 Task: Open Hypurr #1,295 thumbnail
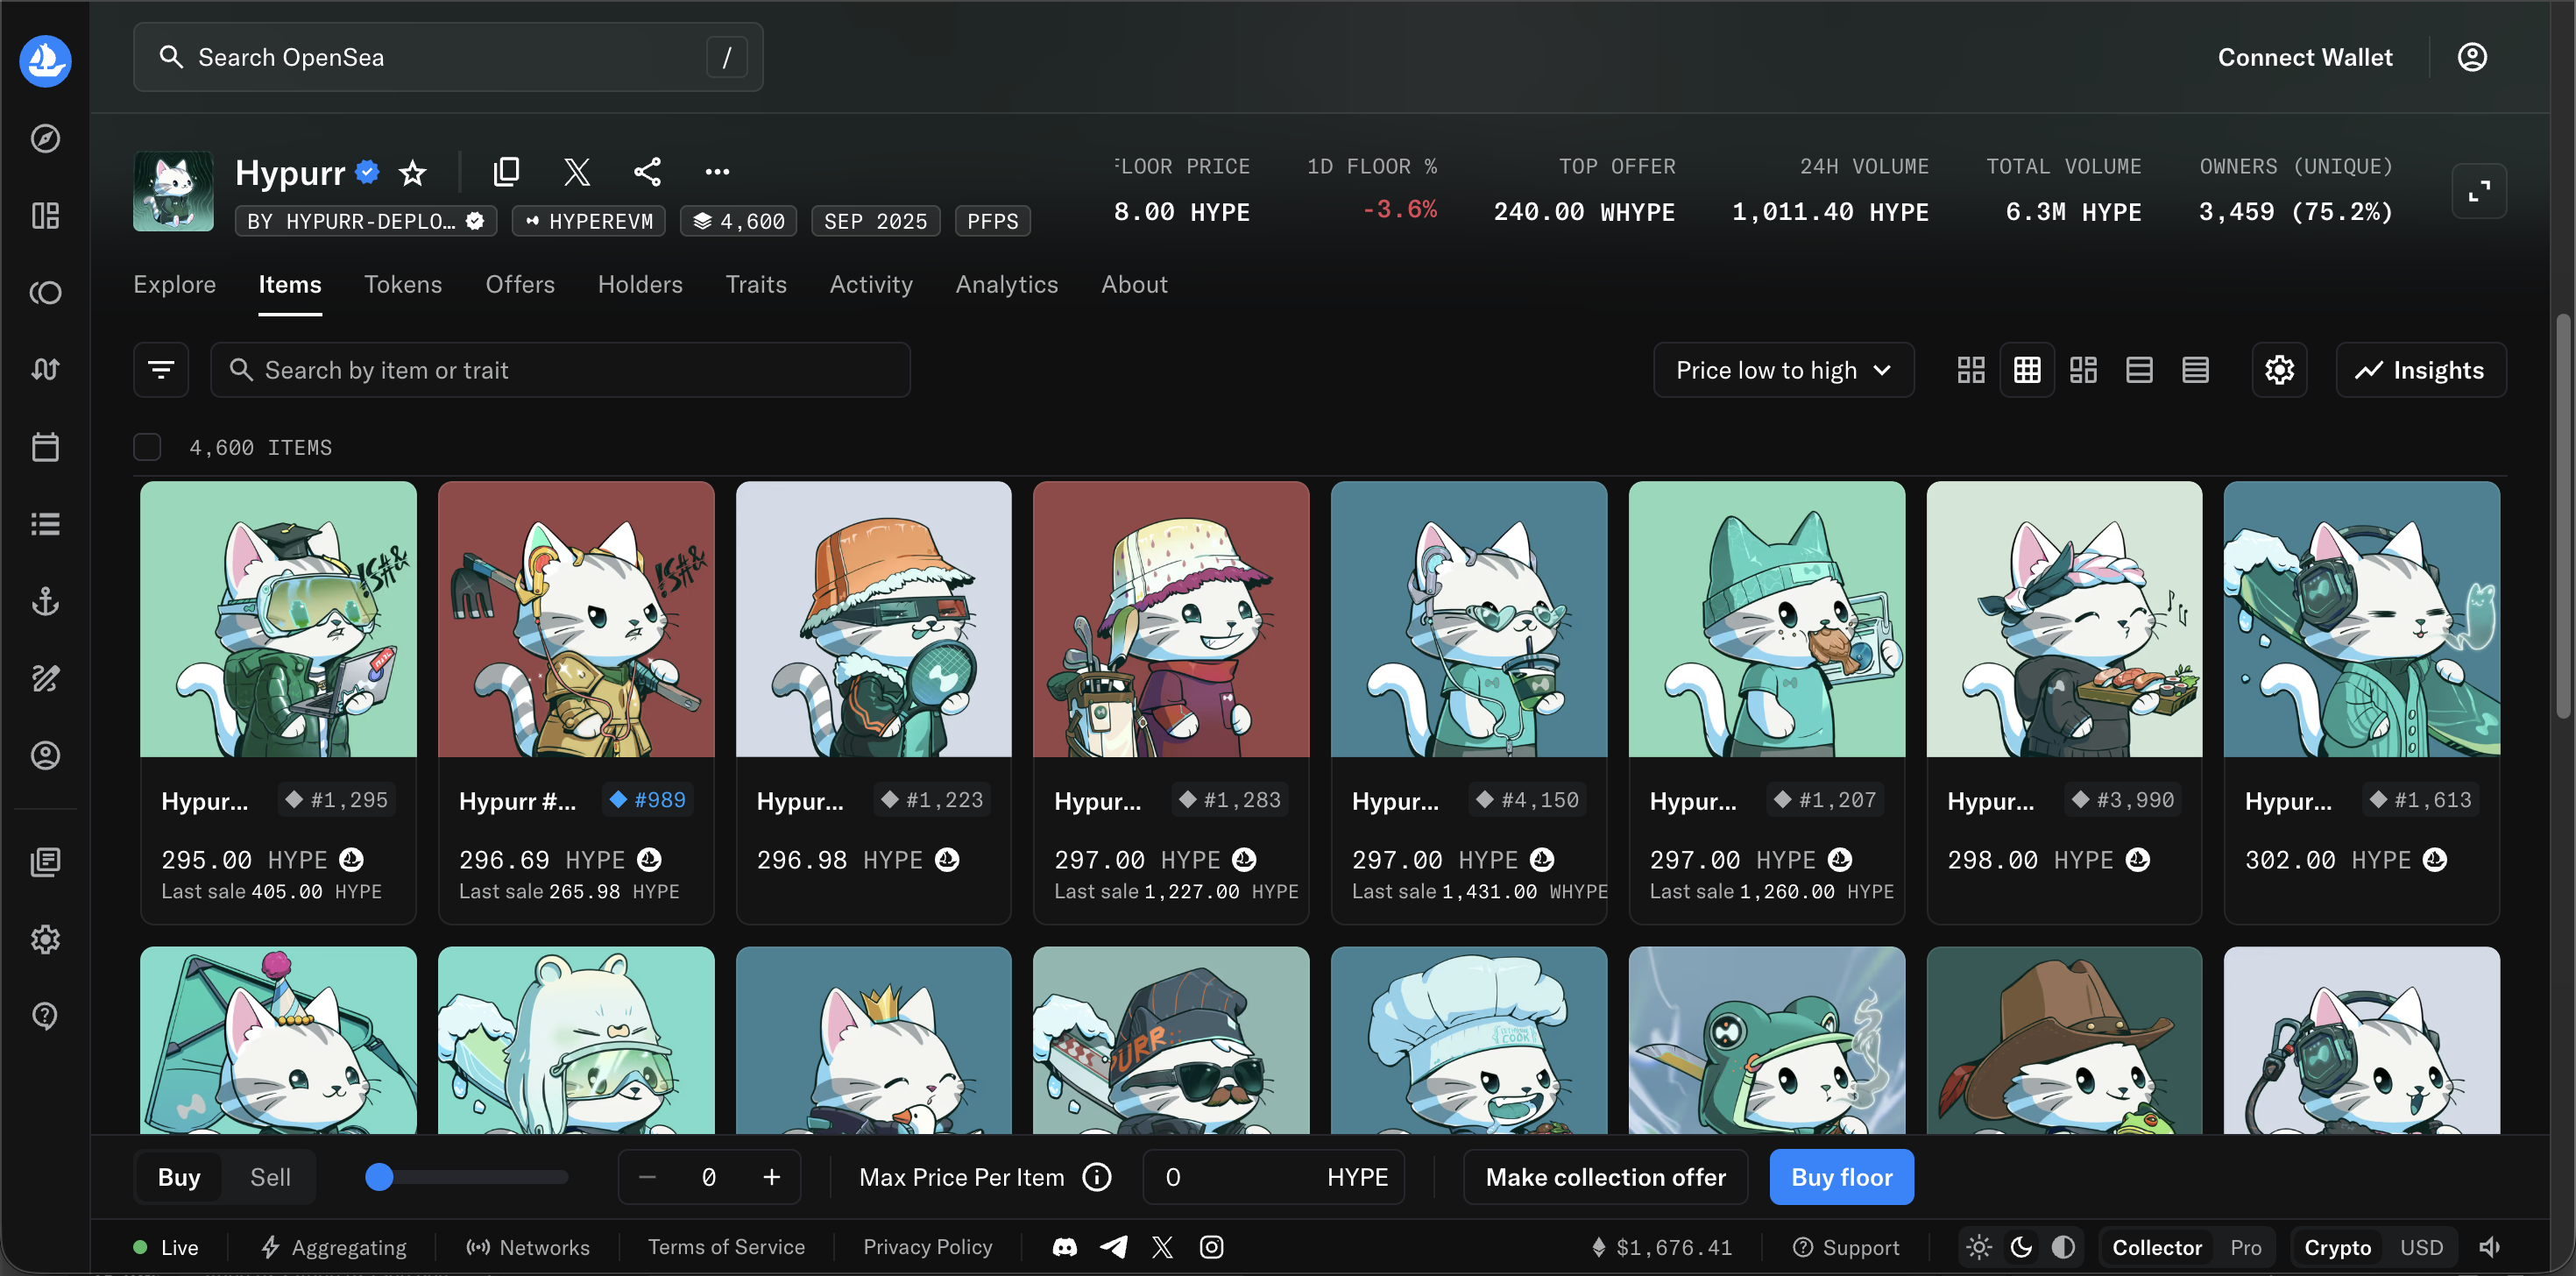pos(278,619)
